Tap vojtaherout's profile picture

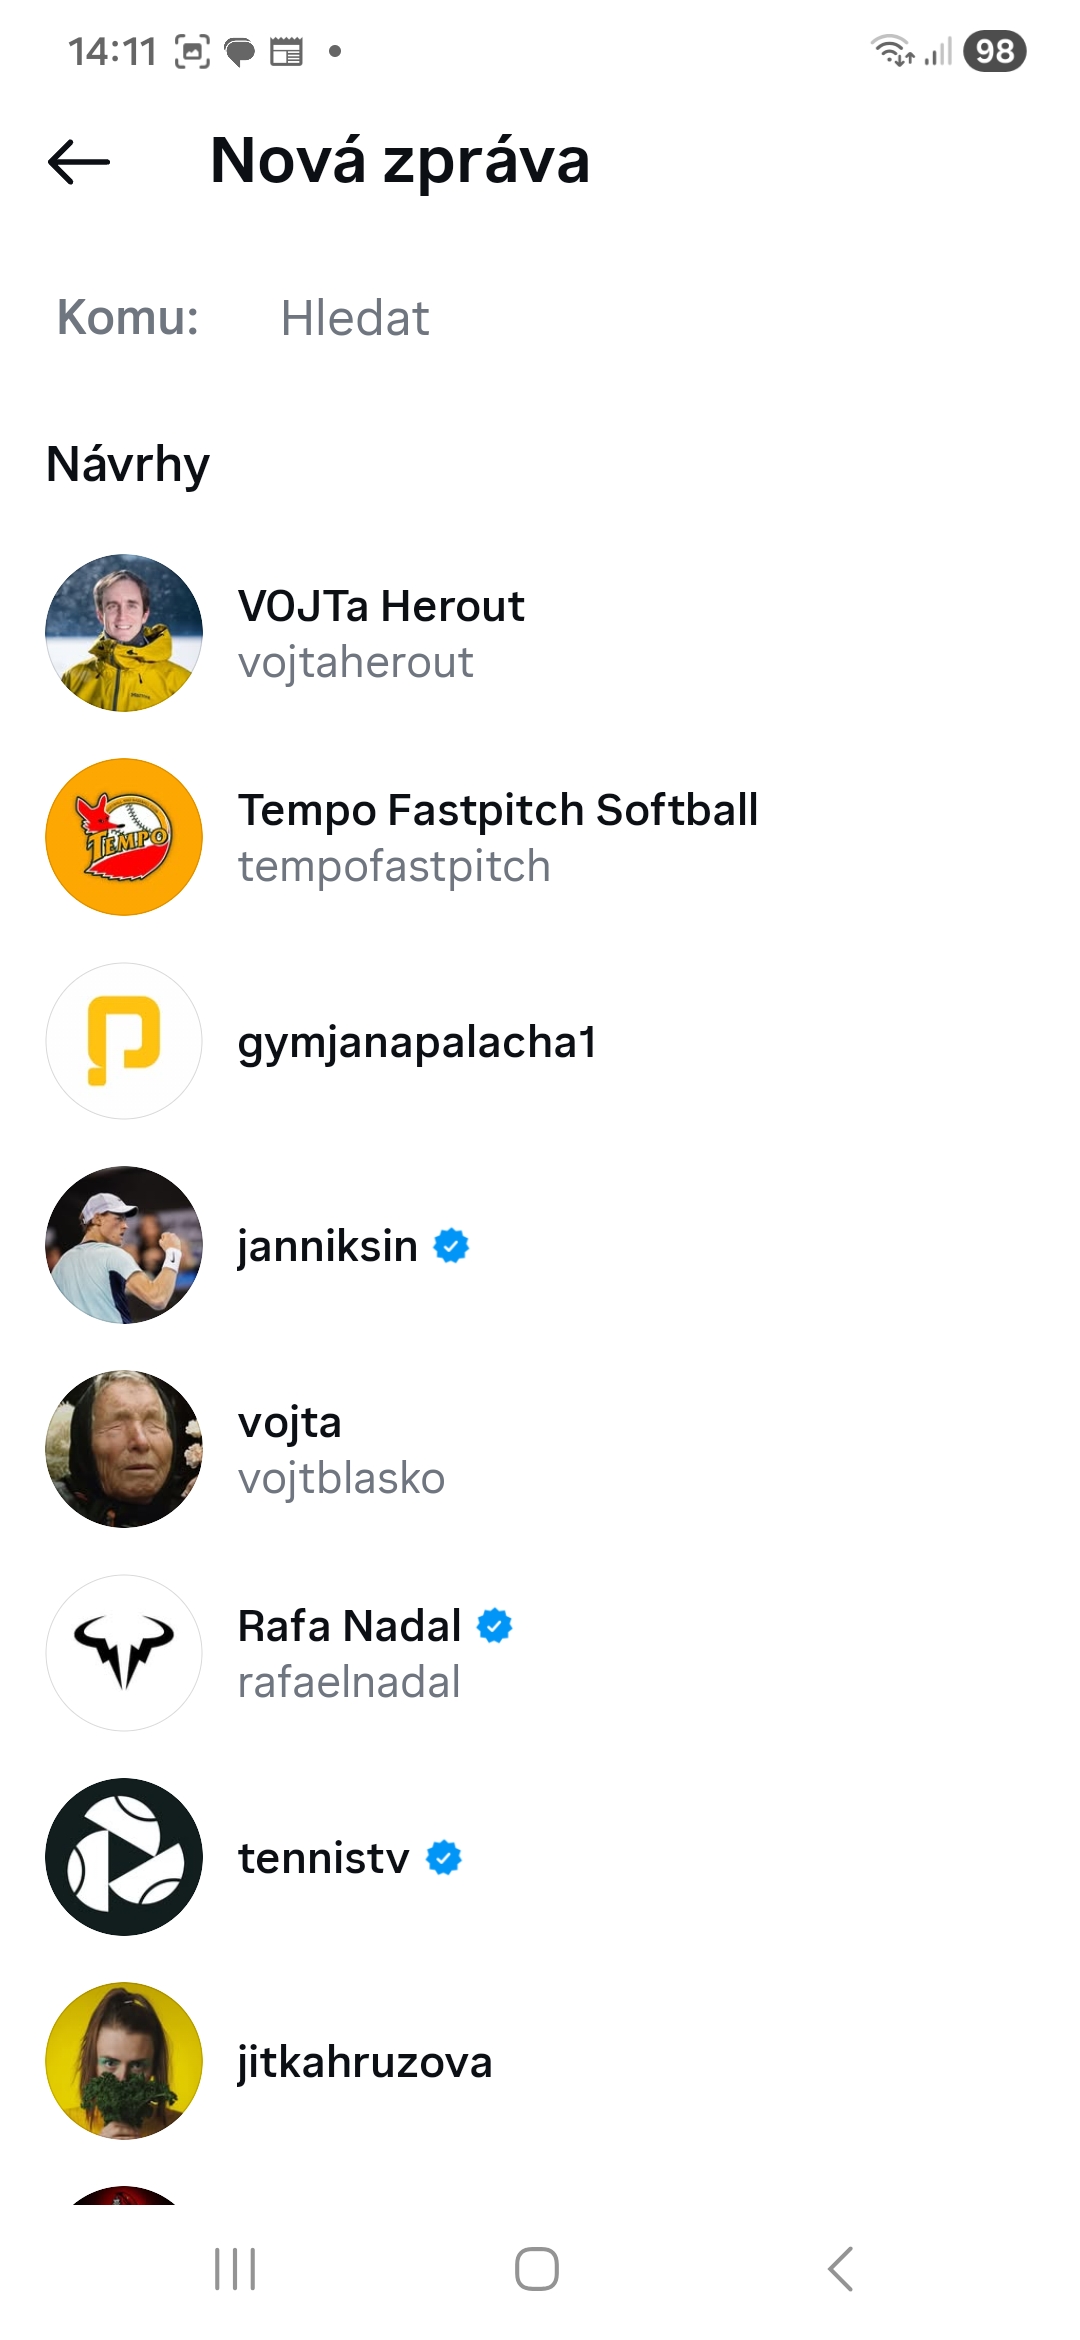pos(124,633)
